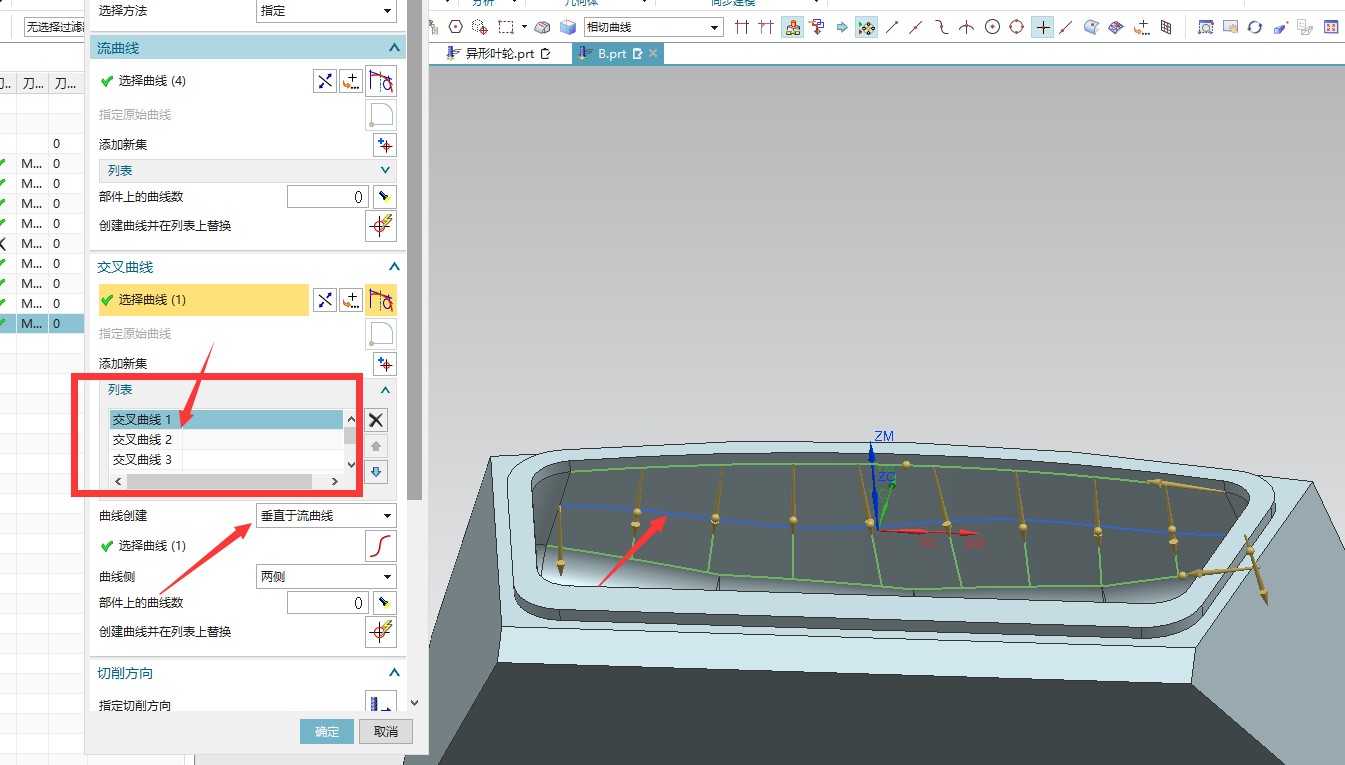Click the flashlight icon in 交叉曲线 部件上的曲线数 row

pyautogui.click(x=385, y=603)
